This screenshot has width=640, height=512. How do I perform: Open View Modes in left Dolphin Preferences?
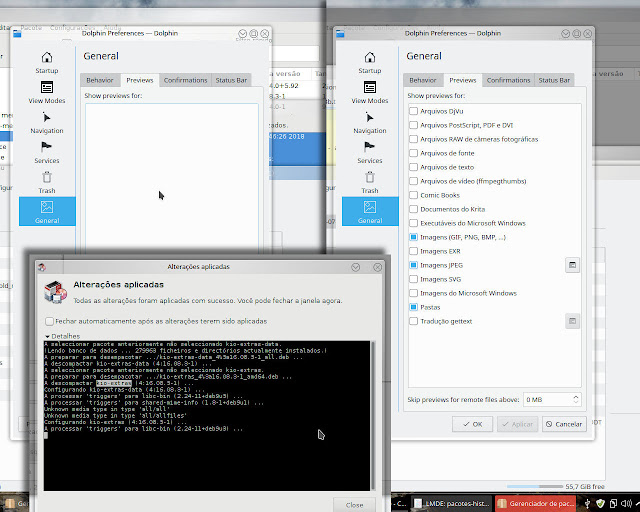pyautogui.click(x=47, y=92)
